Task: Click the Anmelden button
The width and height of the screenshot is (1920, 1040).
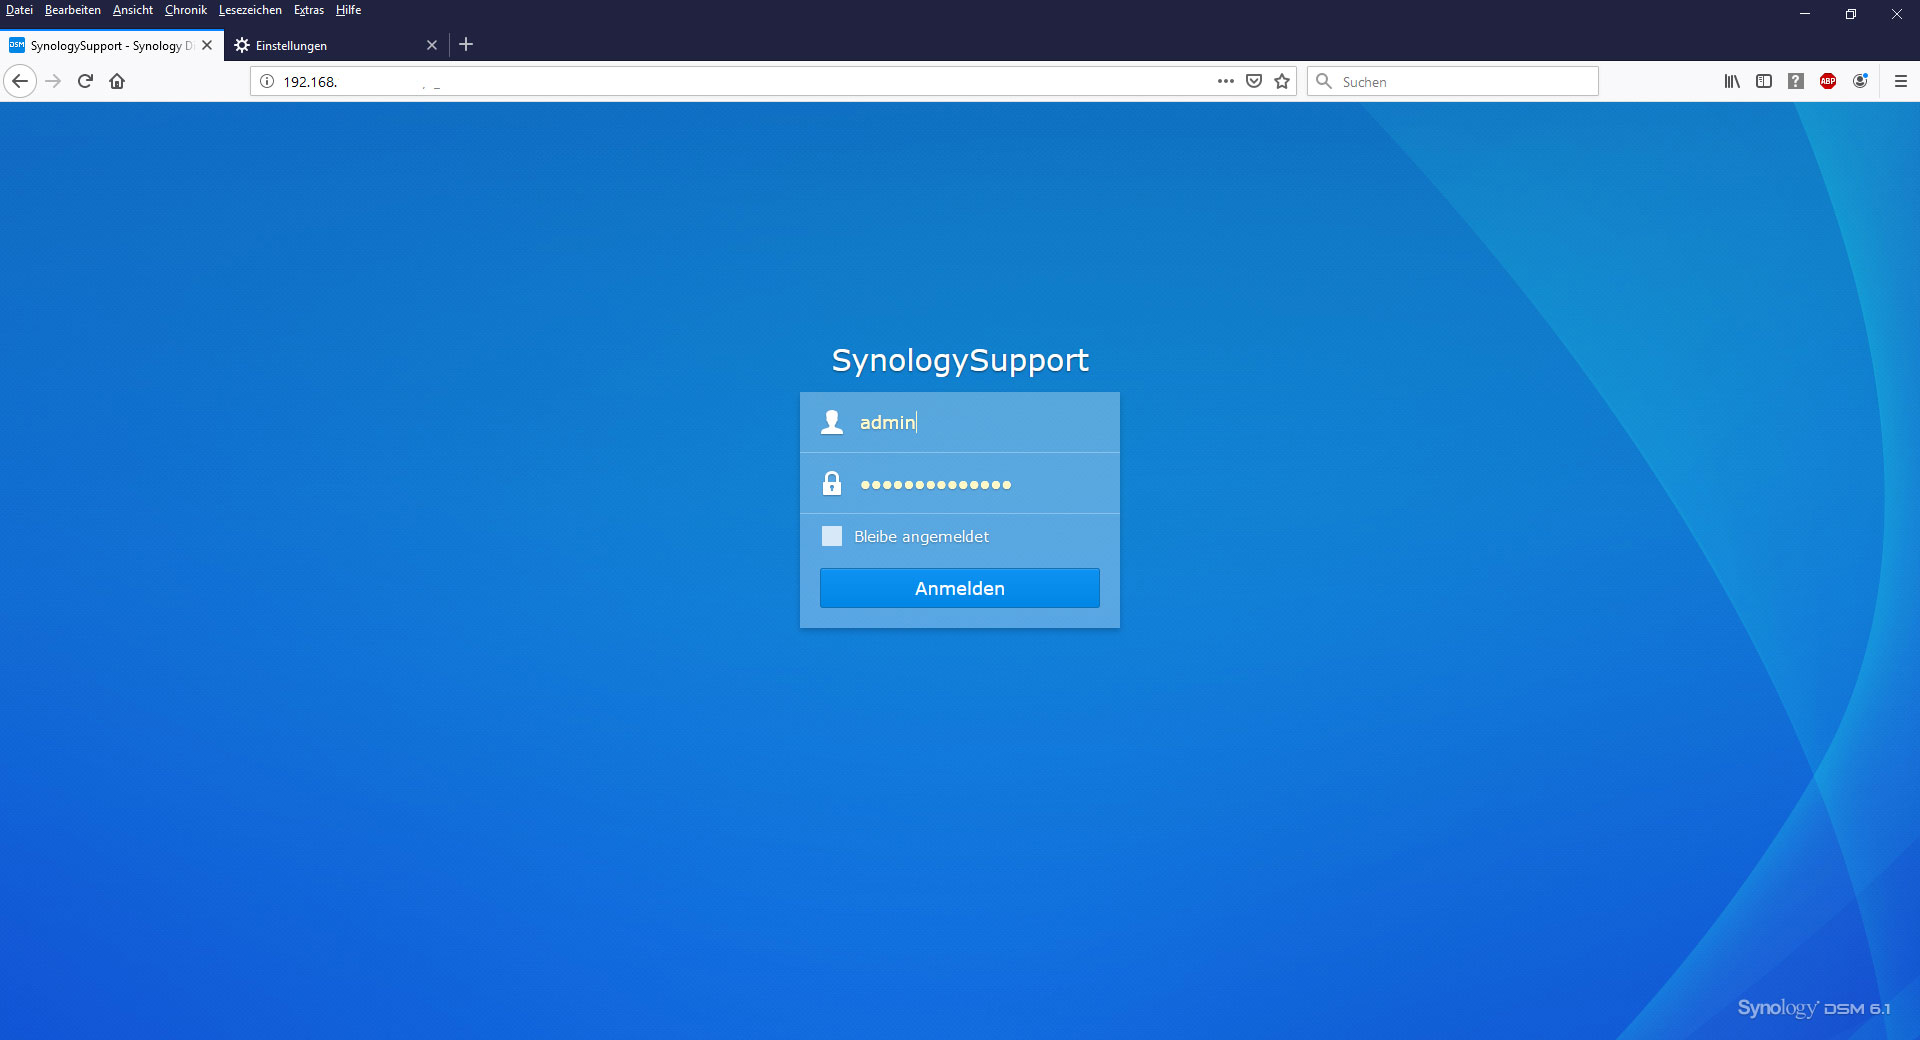Action: [960, 588]
